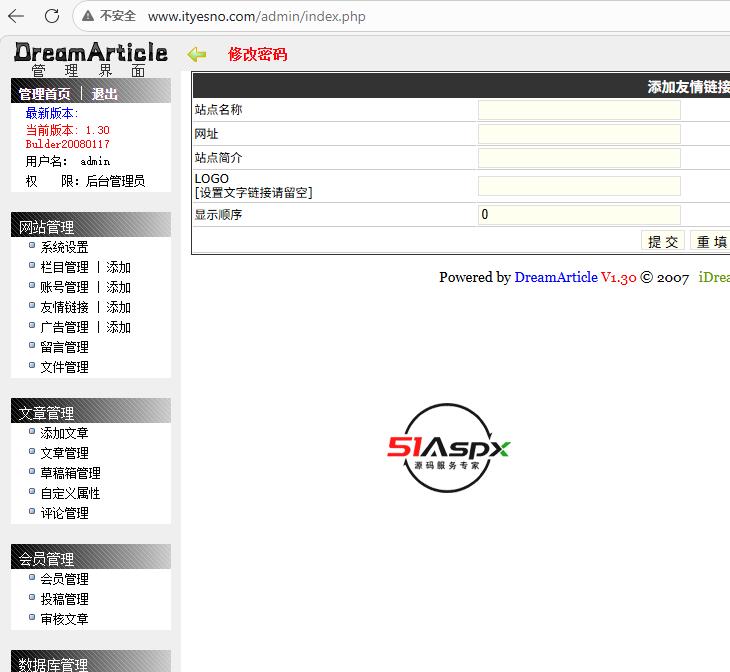Screen dimensions: 730x672
Task: Click the browser back arrow
Action: [x=16, y=16]
